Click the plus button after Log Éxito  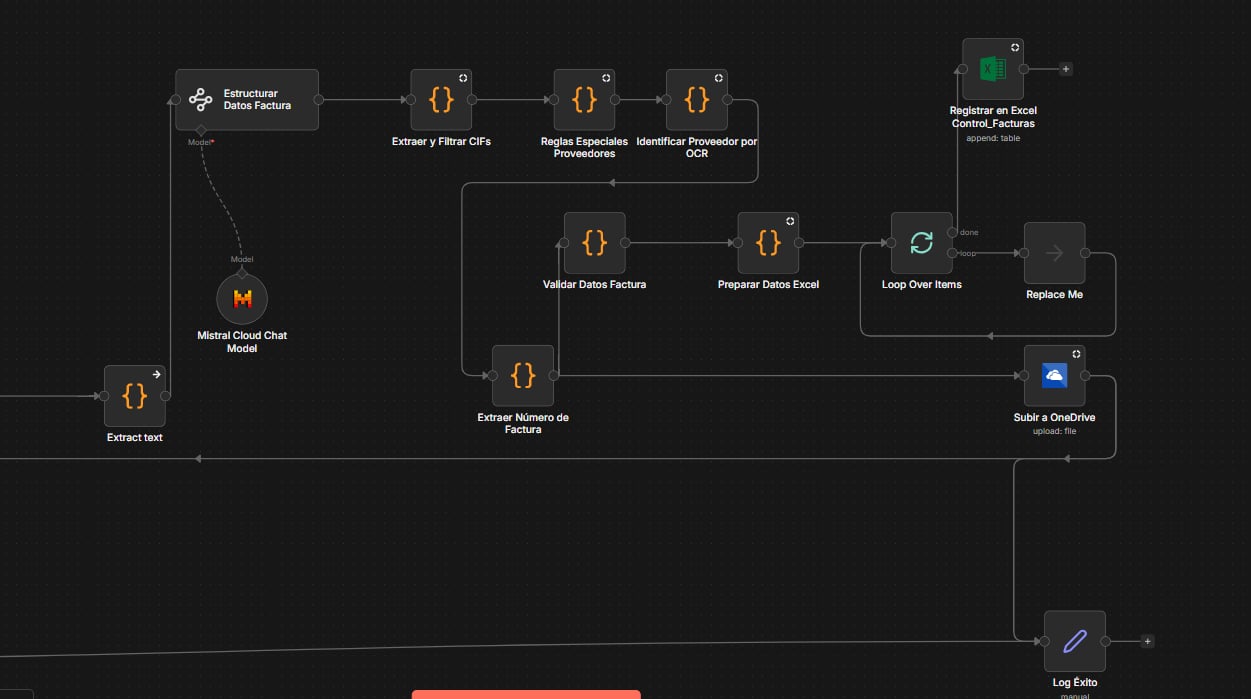point(1147,641)
